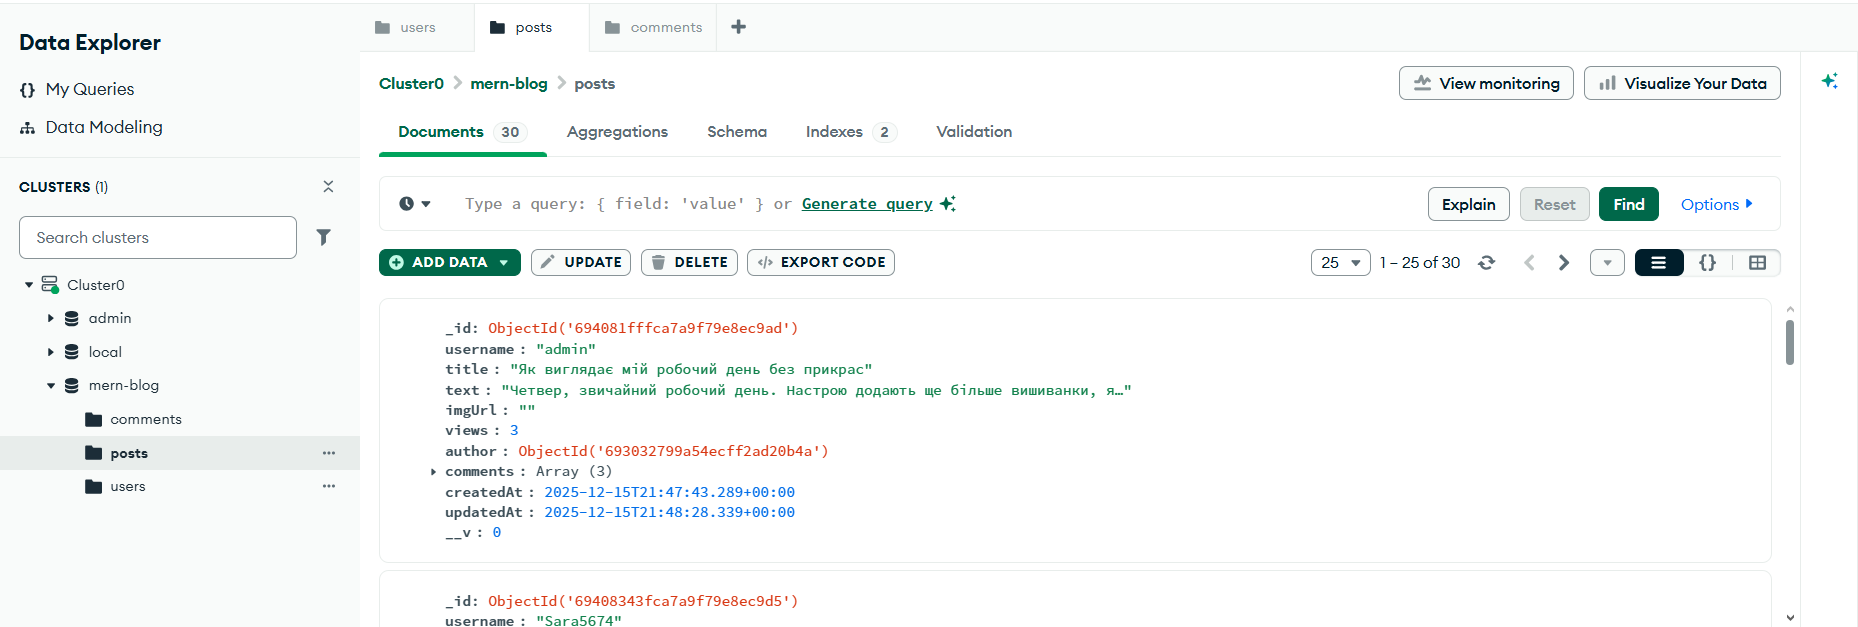Switch to list view
Screen dimensions: 1858x627
[x=1658, y=262]
